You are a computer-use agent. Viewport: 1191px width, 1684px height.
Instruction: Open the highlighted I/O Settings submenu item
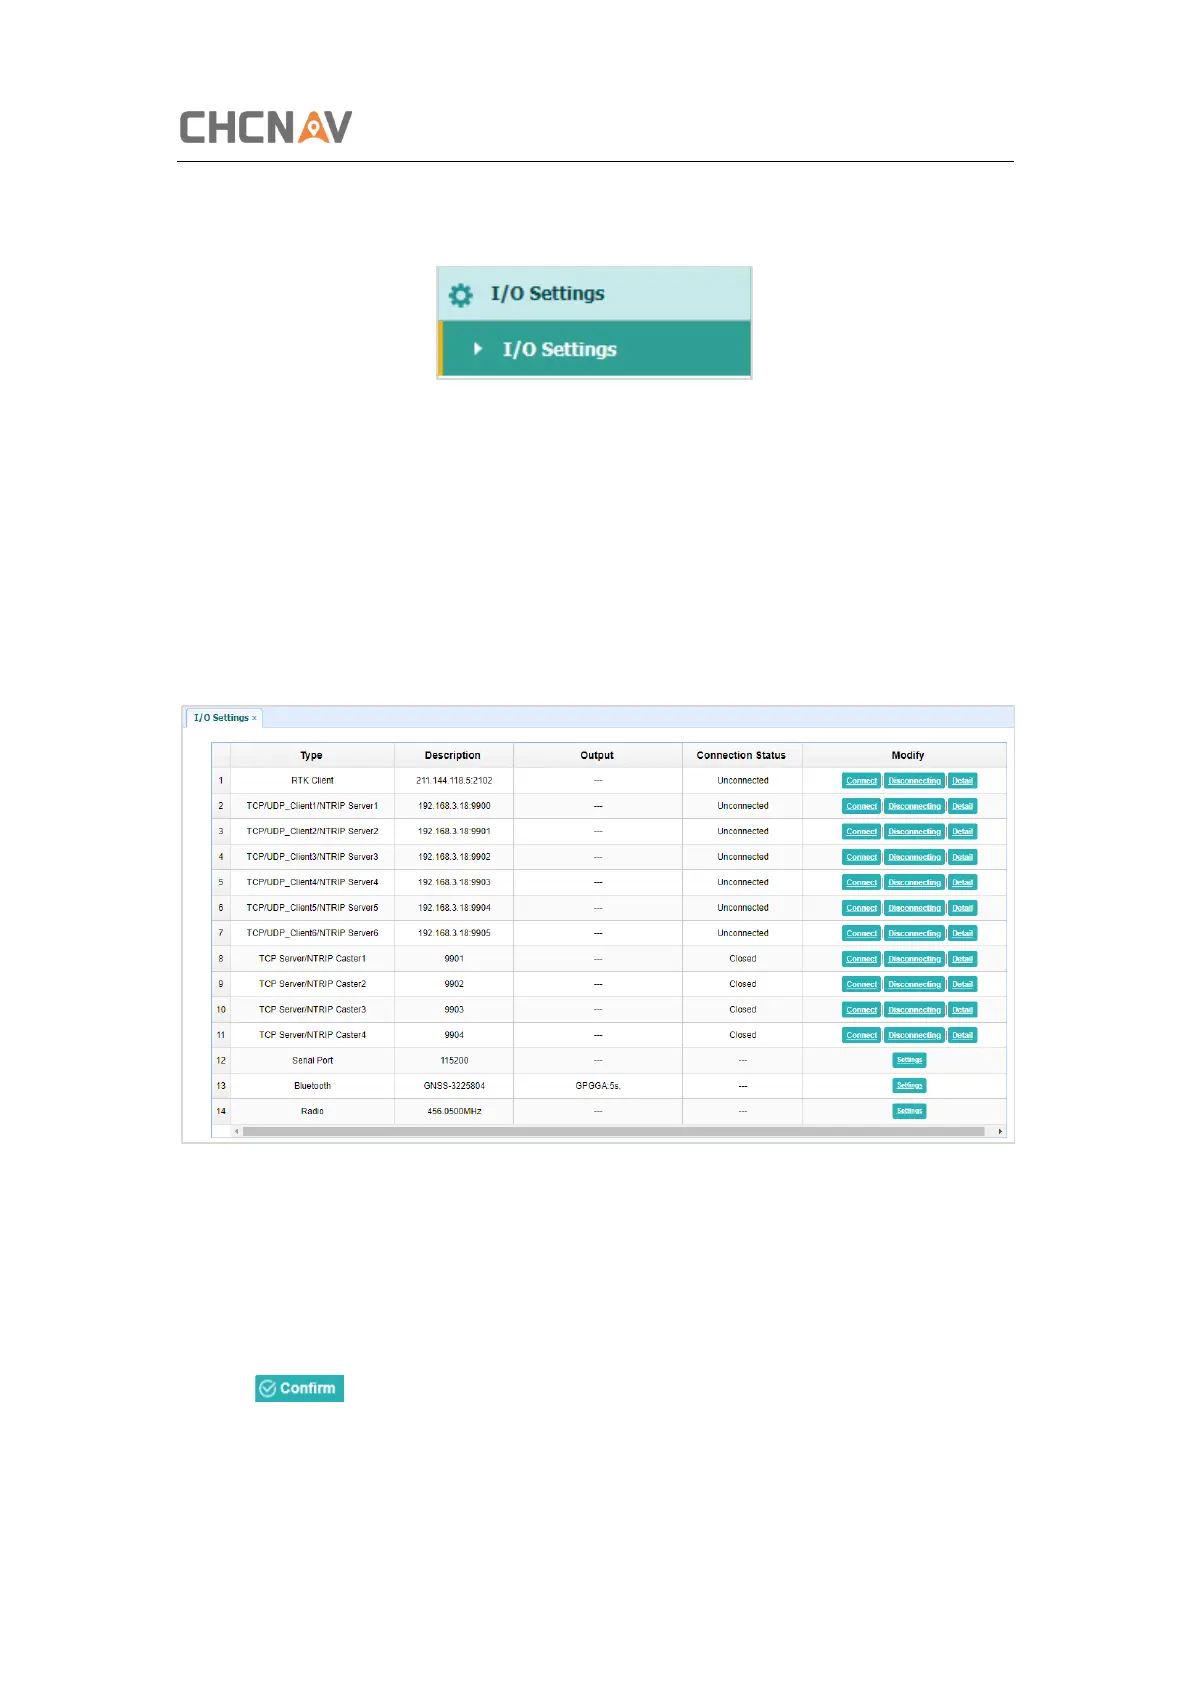coord(595,349)
